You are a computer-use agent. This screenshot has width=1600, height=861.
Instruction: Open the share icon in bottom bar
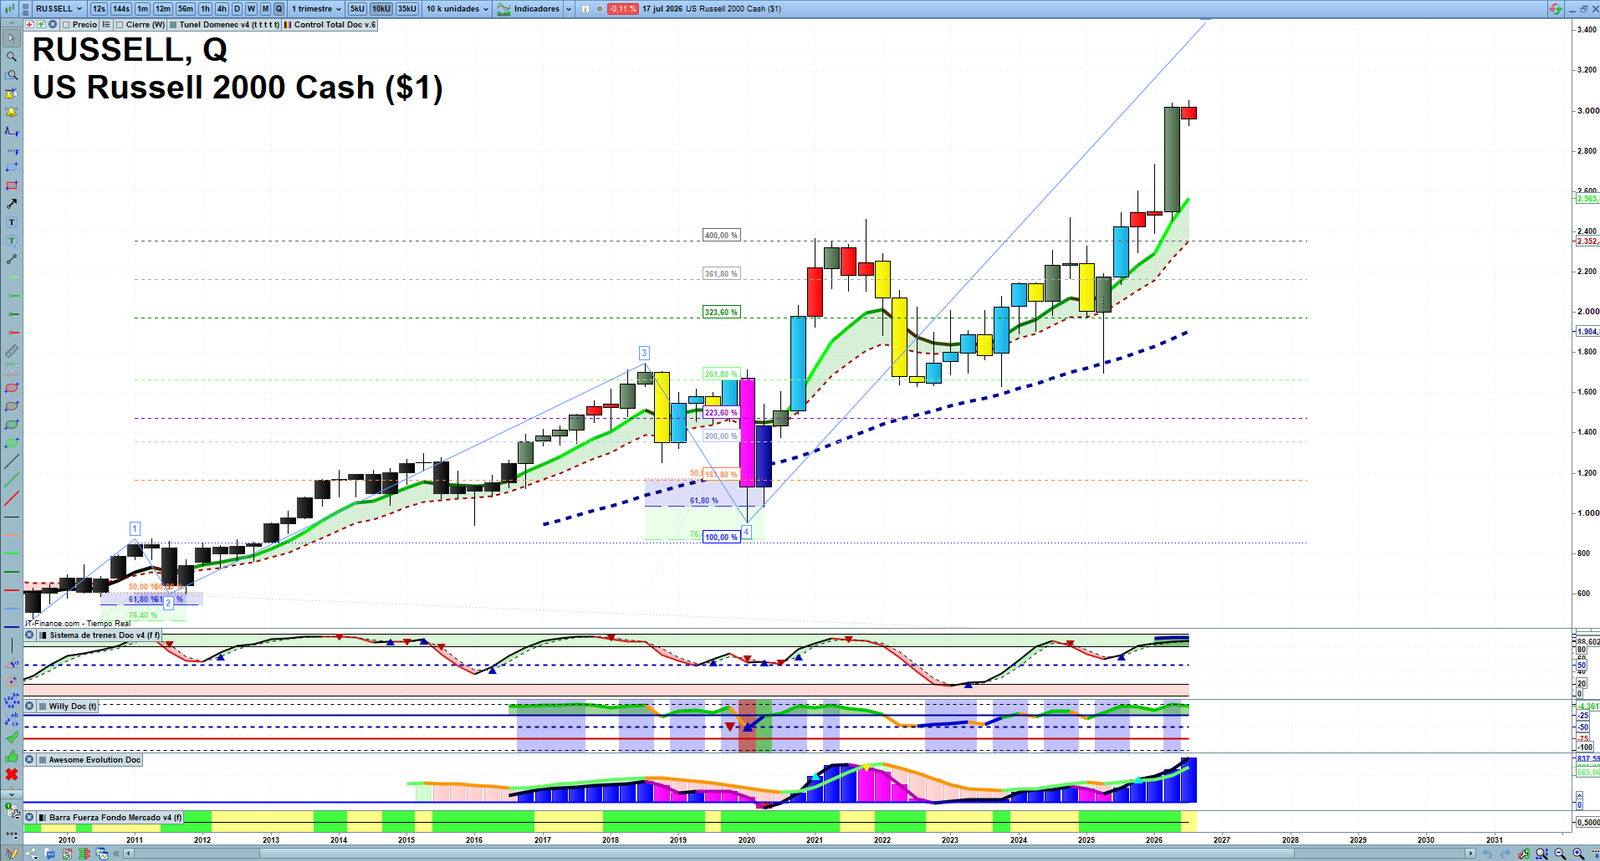click(32, 854)
